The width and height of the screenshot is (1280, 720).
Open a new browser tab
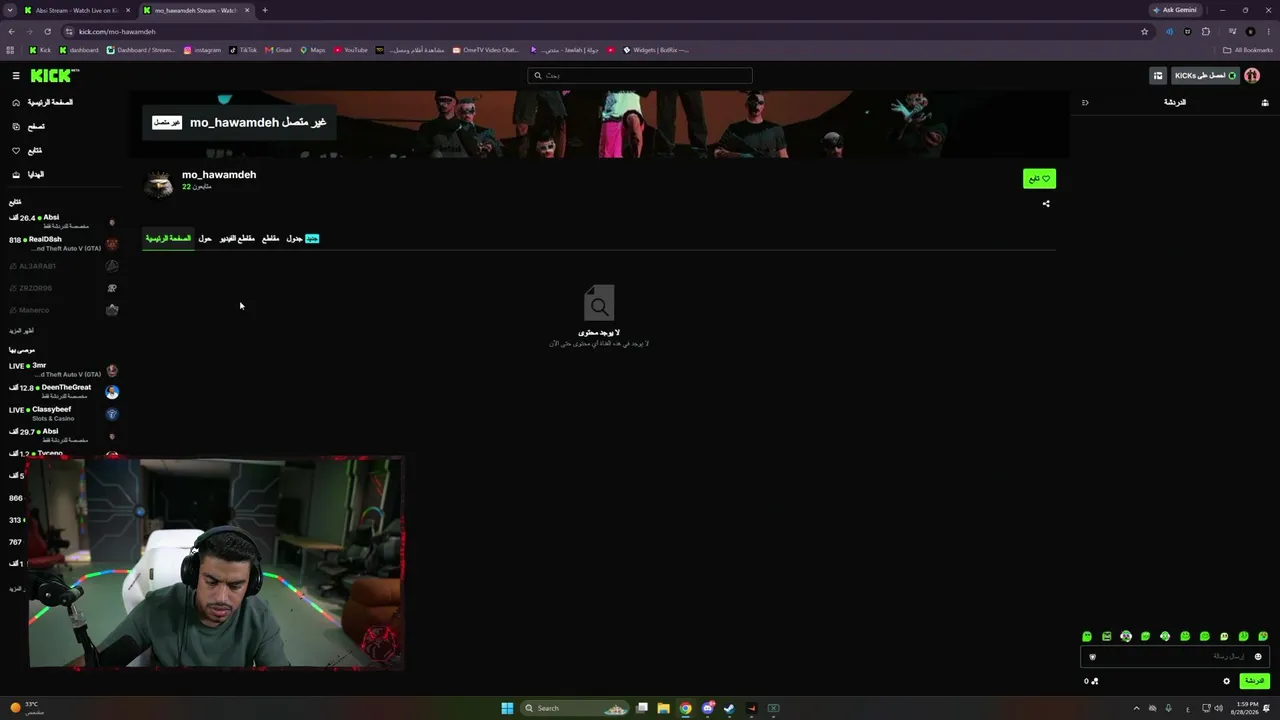[265, 10]
